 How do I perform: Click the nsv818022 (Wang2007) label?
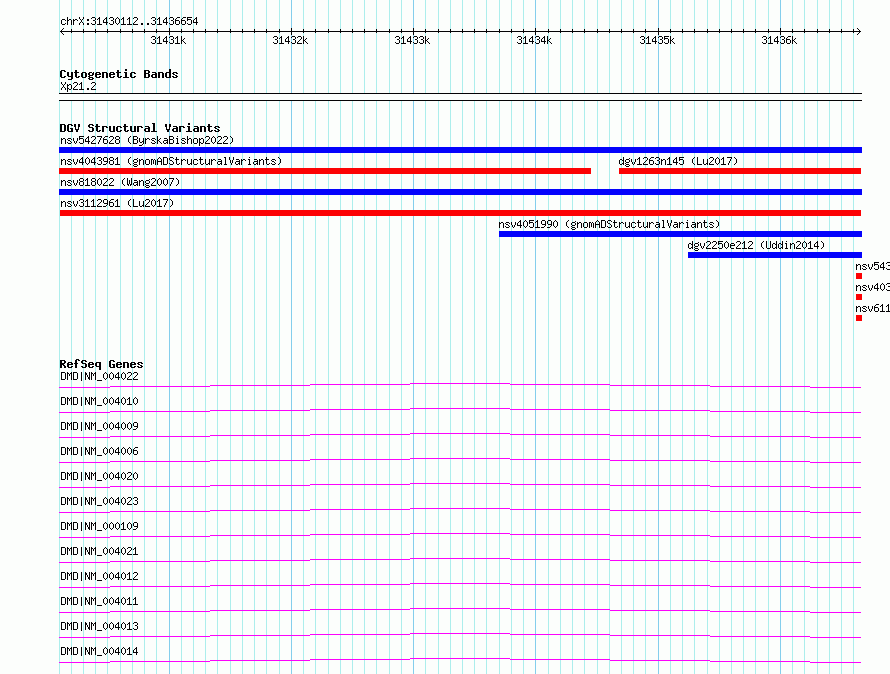[x=120, y=182]
